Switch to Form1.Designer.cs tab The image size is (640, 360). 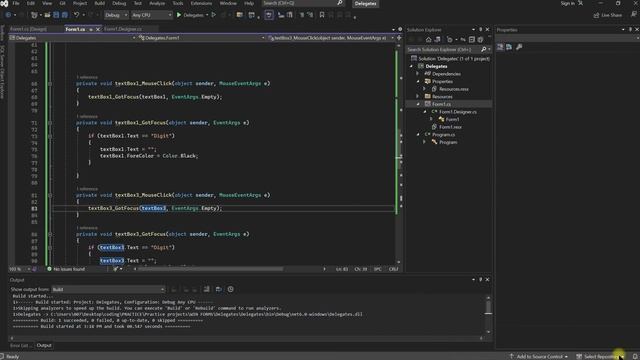coord(123,29)
